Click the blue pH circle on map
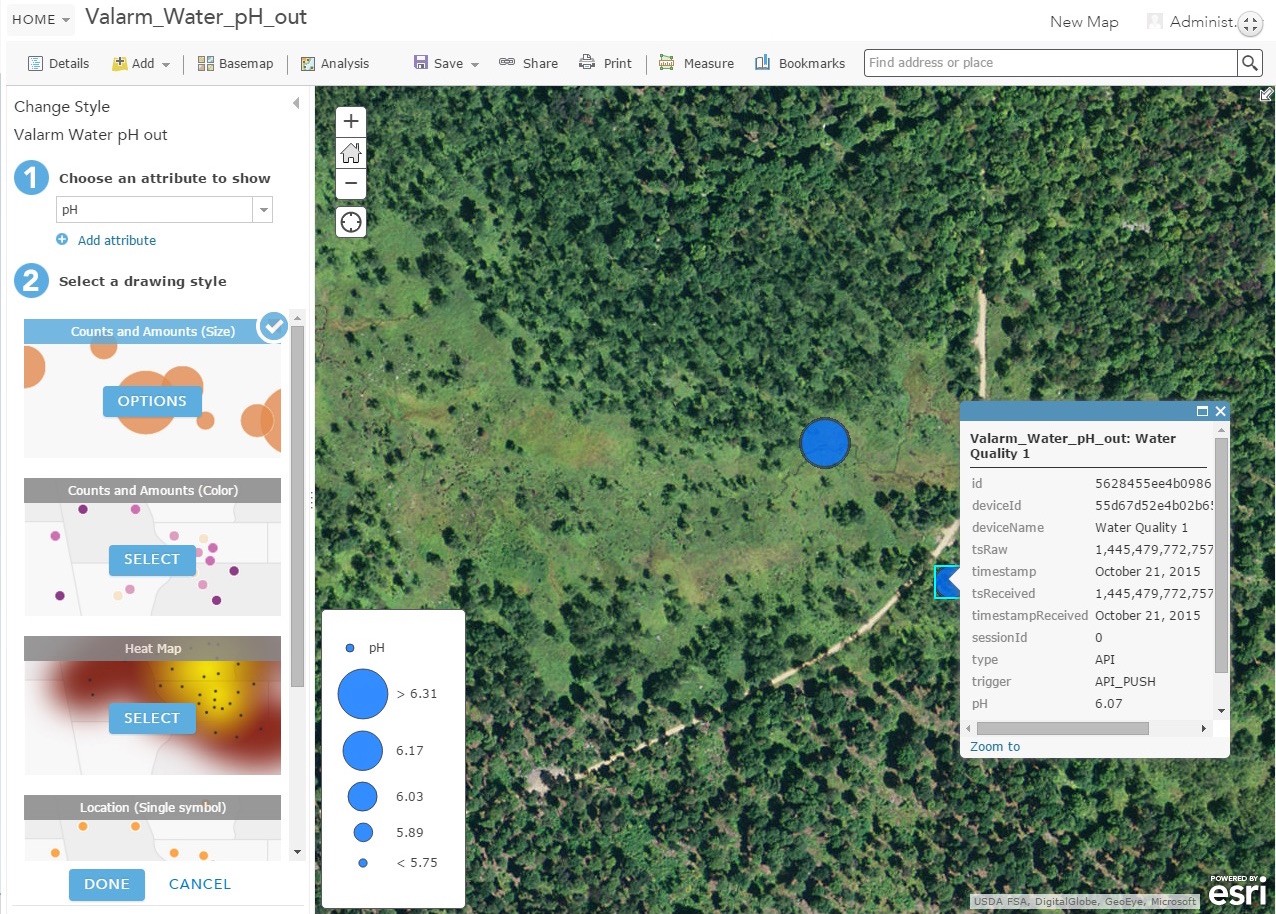 (x=825, y=443)
